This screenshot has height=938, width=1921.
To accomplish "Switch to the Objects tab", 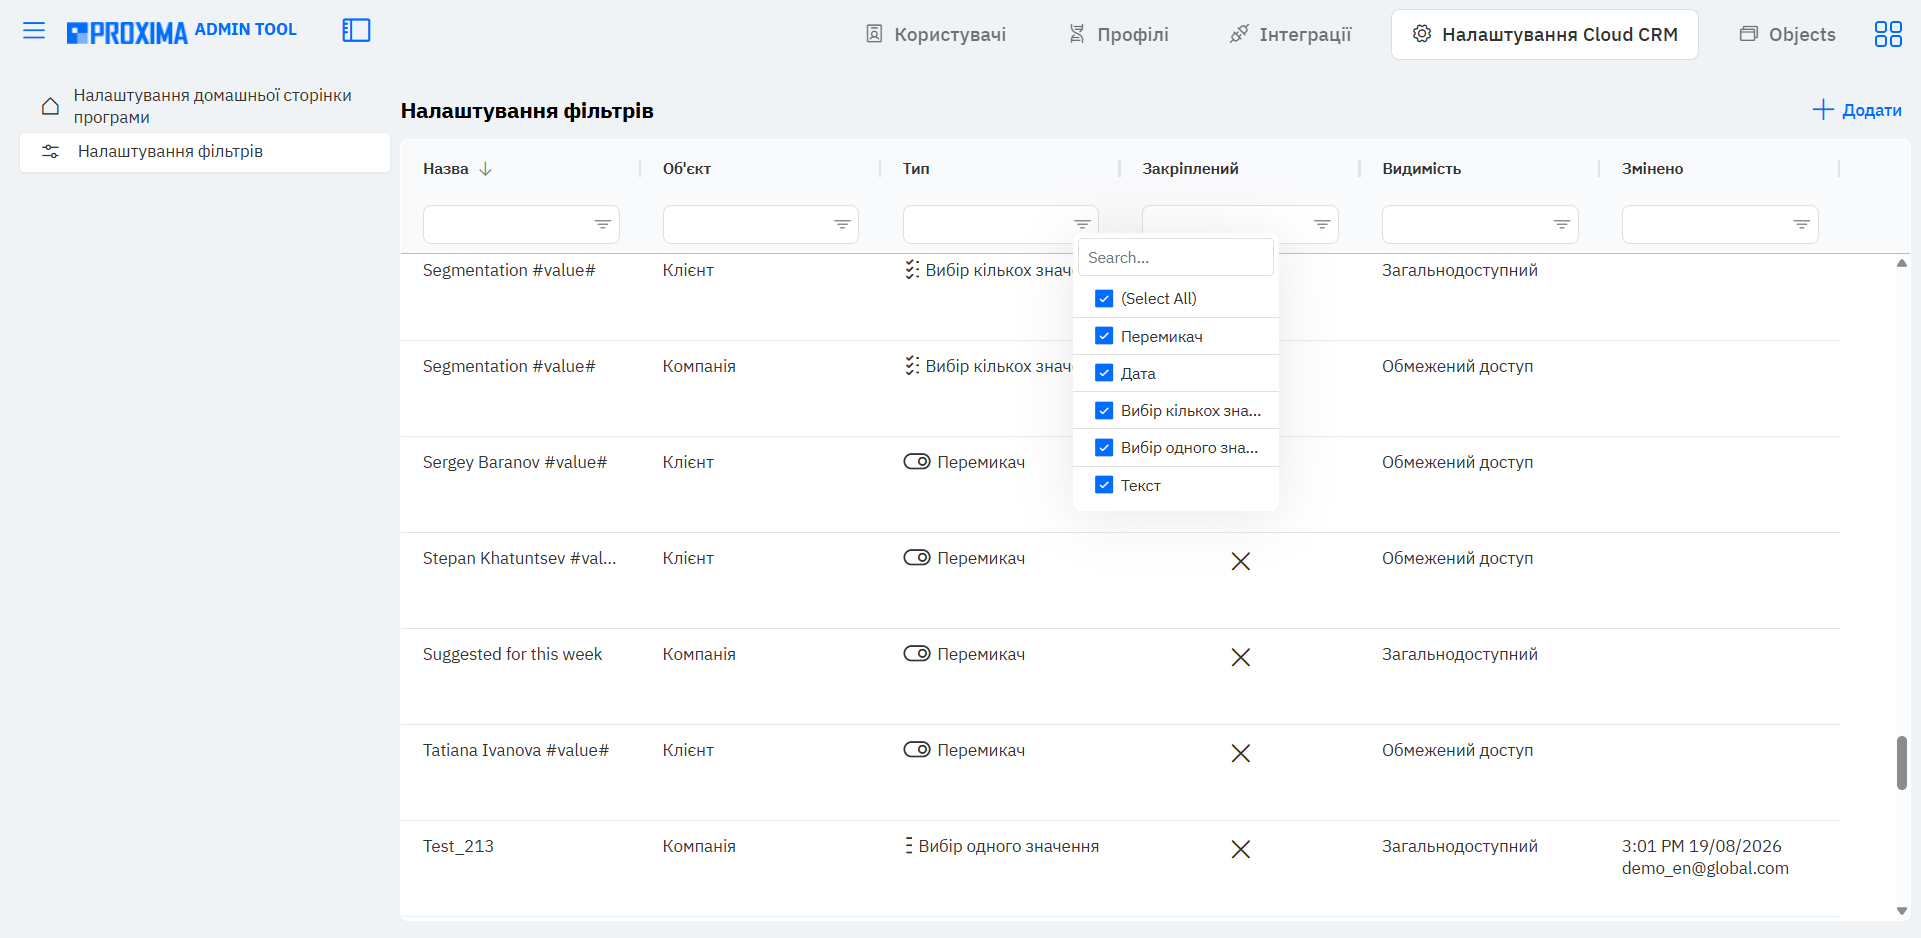I will pos(1788,35).
